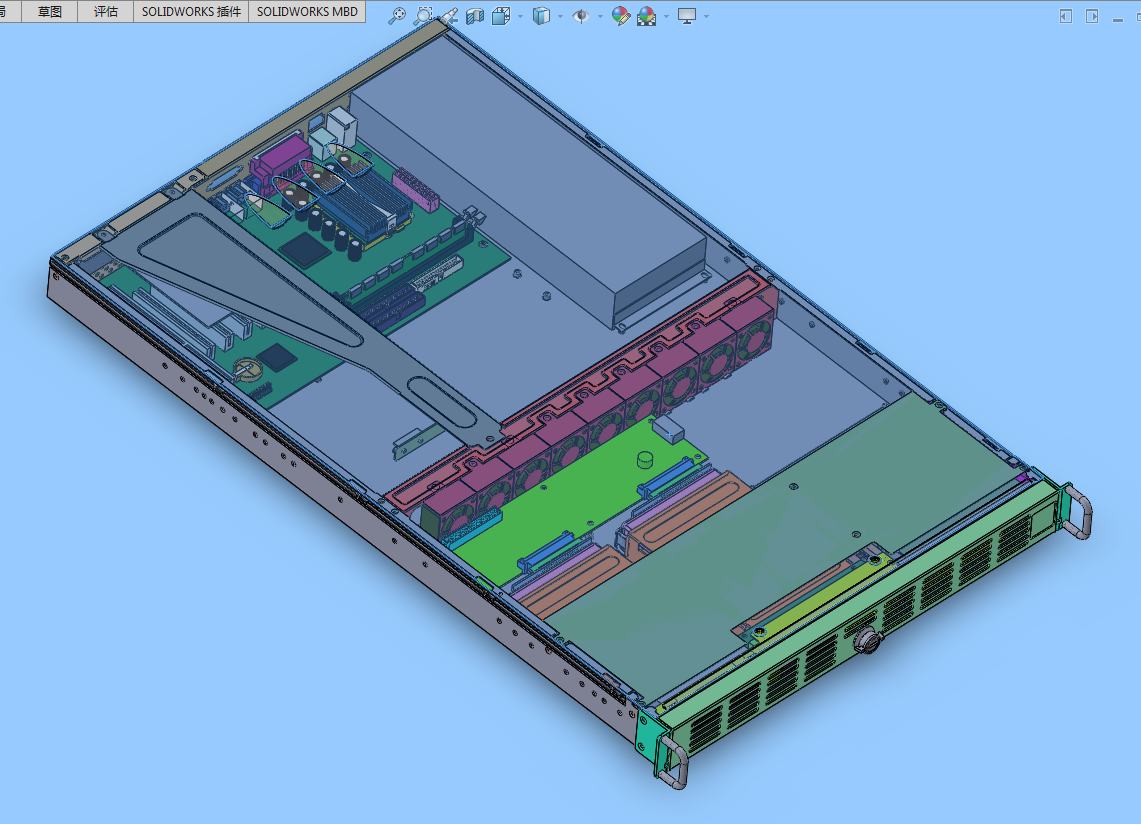Switch to the 评估 tab
The image size is (1141, 824).
tap(106, 12)
